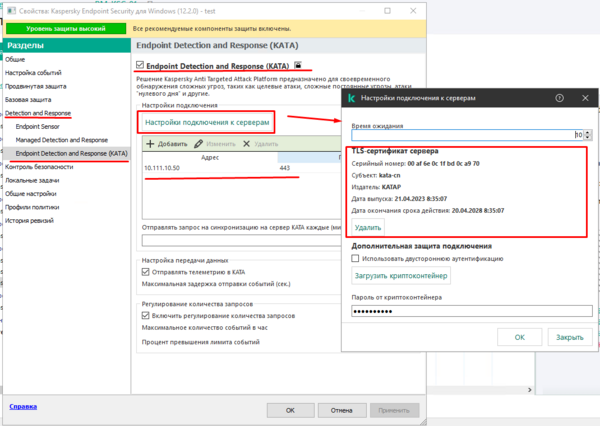Close the server connection settings dialog with X

pyautogui.click(x=580, y=98)
